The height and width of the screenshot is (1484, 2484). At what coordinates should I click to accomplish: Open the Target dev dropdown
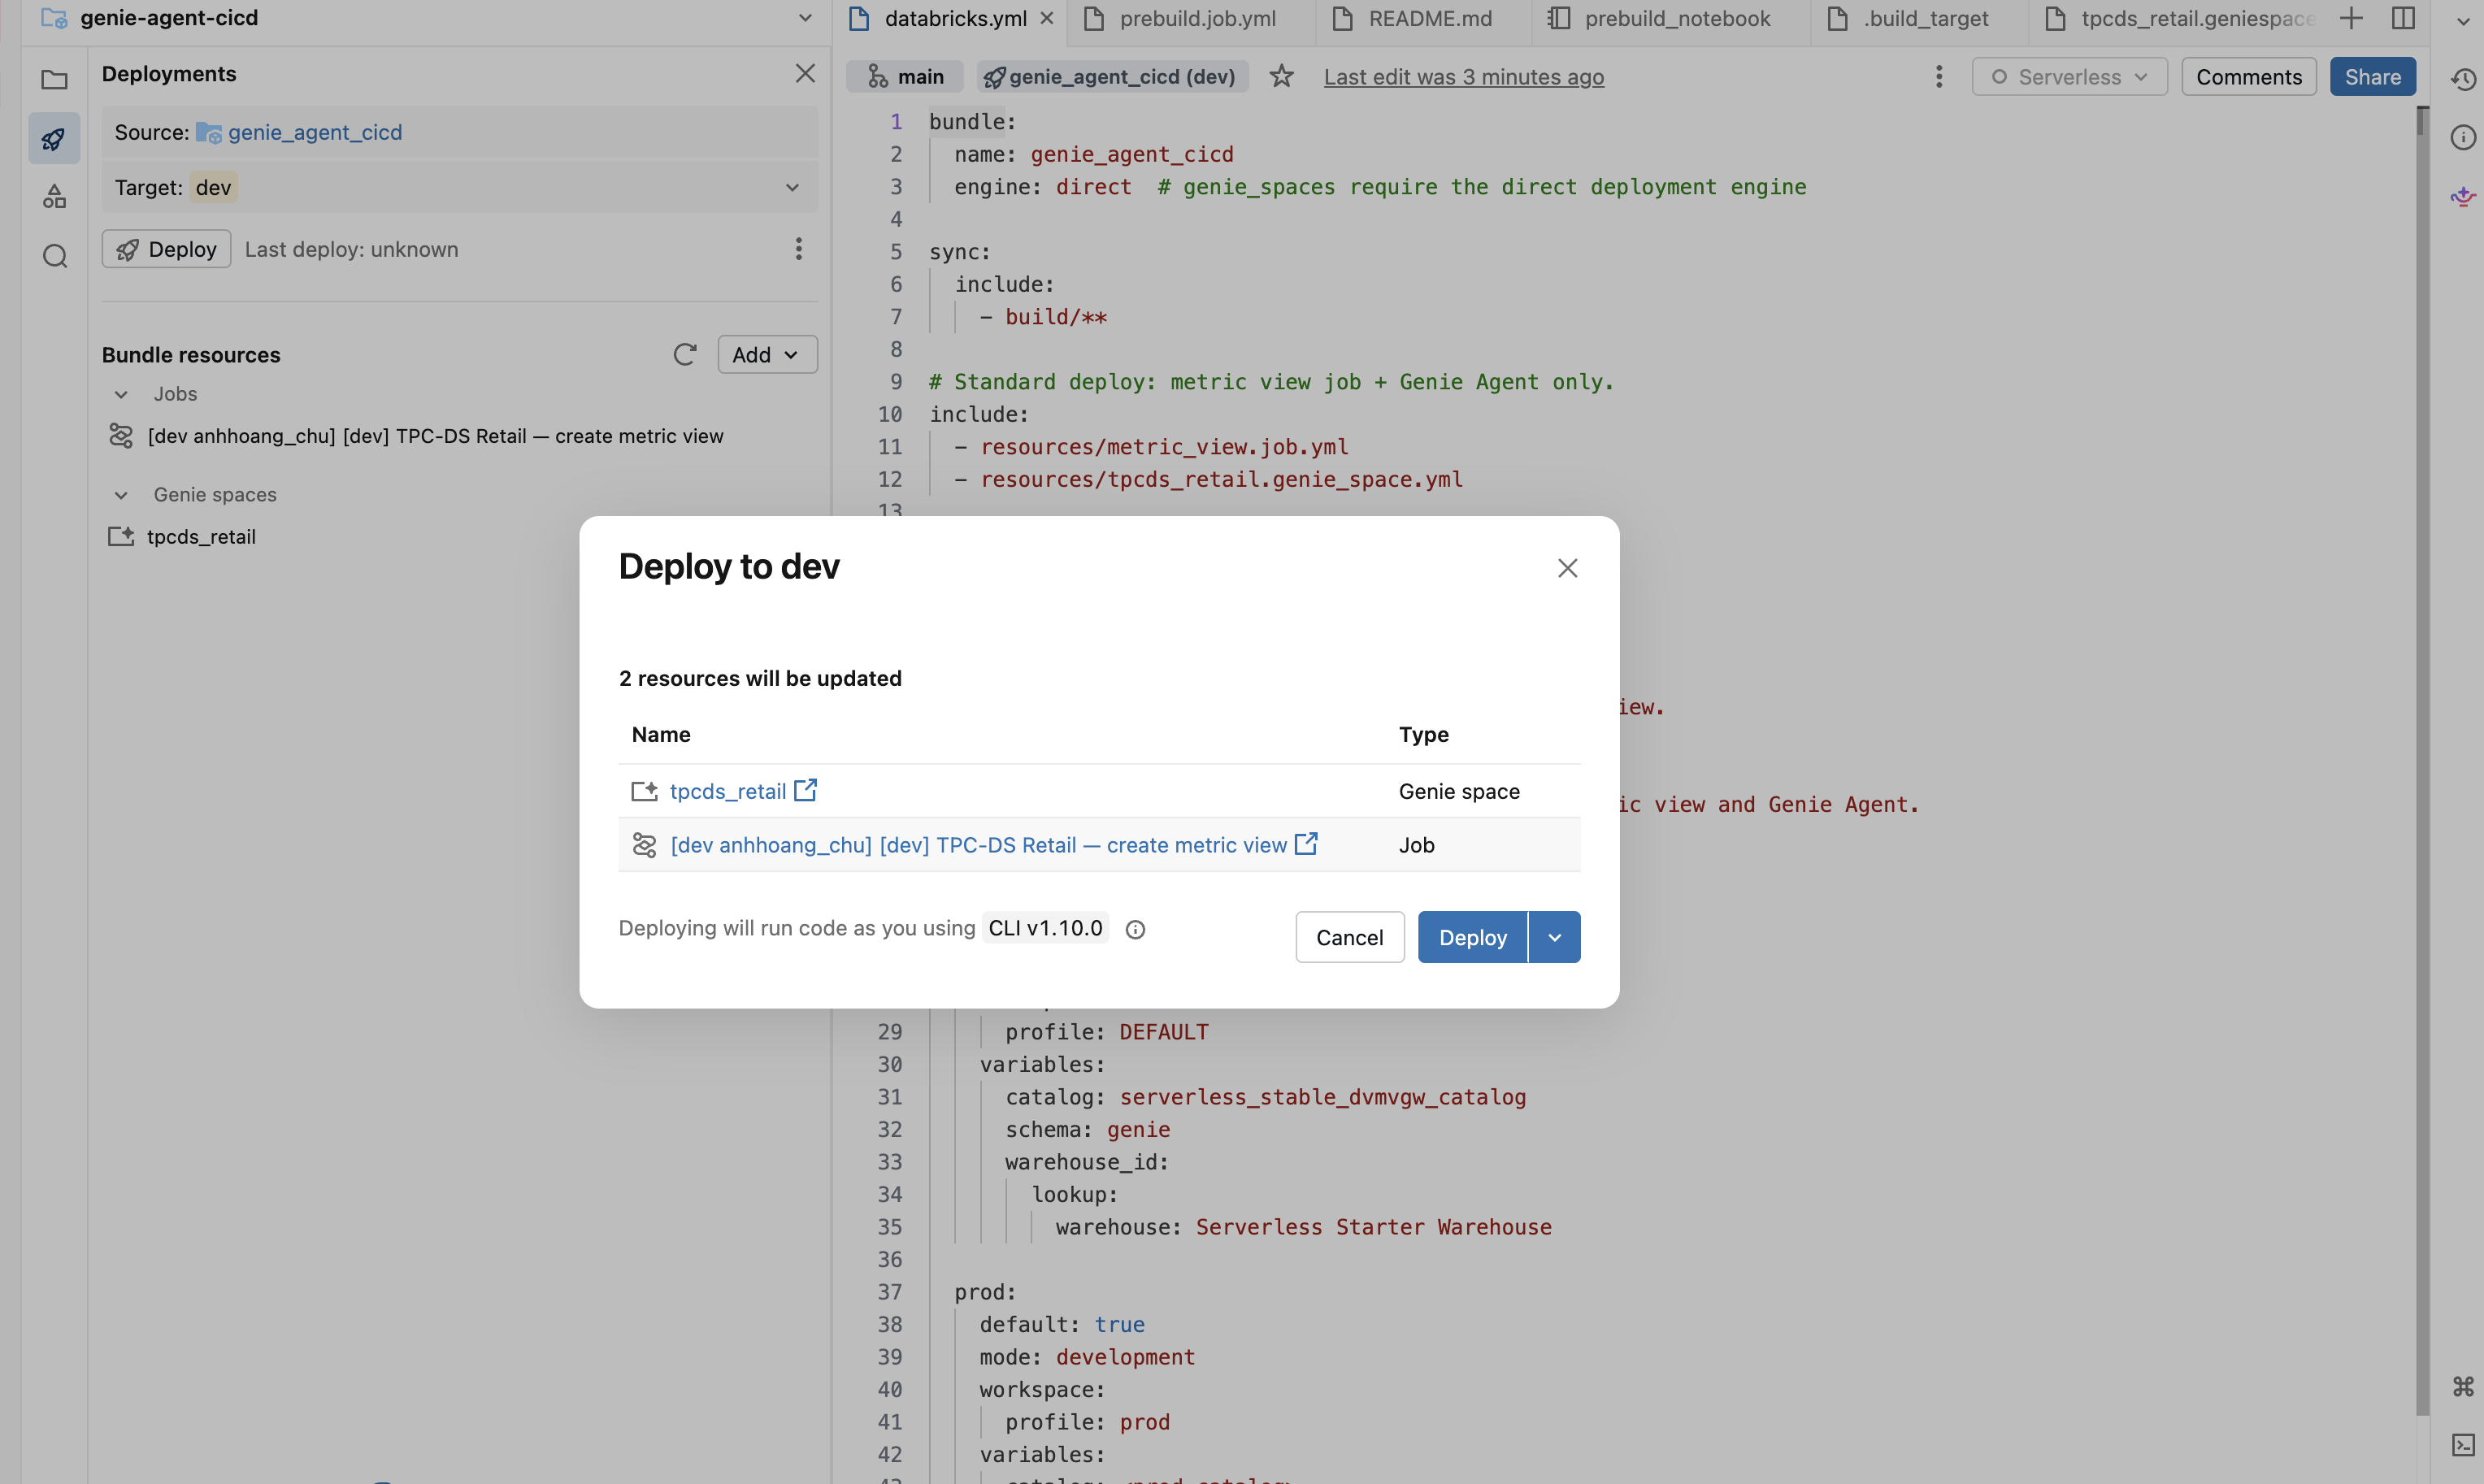coord(459,187)
